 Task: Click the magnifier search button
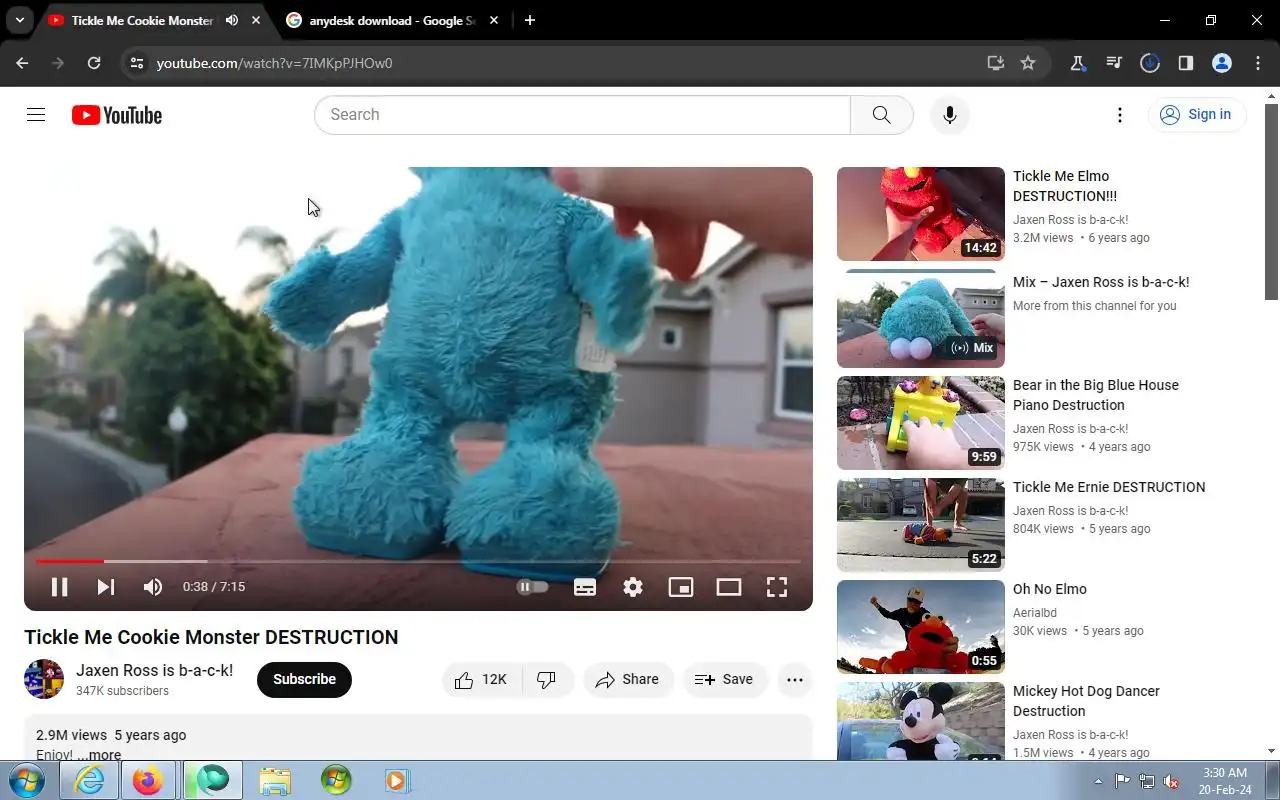click(x=881, y=115)
